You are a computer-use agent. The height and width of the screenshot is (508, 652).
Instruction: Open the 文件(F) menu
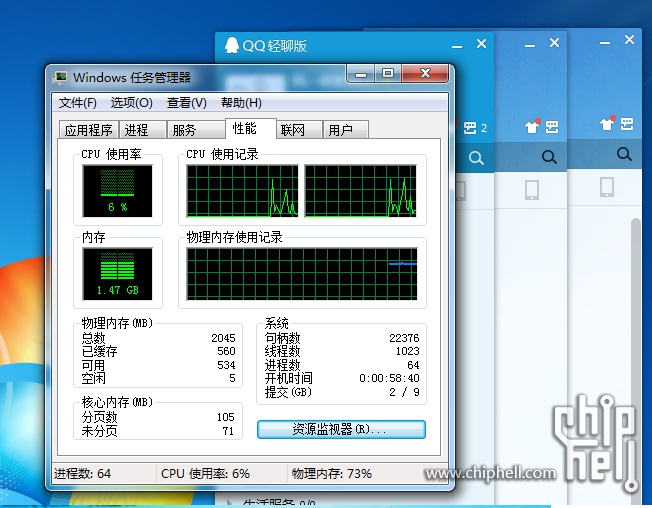pos(77,103)
